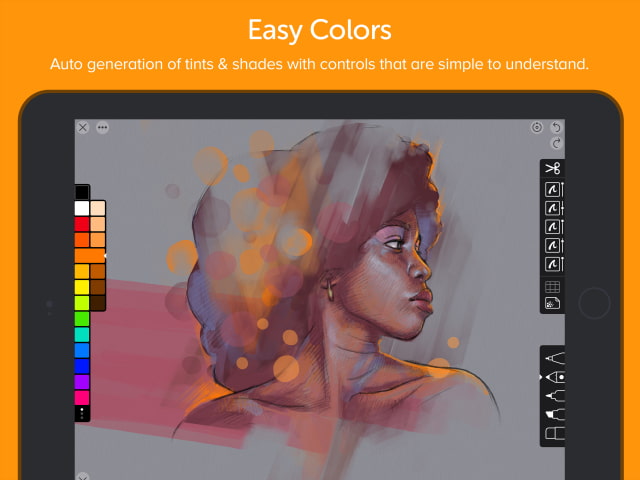Select the second layer thumbnail

[x=552, y=209]
